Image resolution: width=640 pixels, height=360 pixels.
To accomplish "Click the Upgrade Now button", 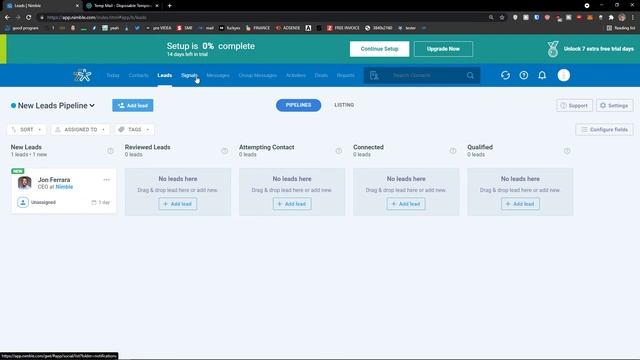I will coord(443,49).
